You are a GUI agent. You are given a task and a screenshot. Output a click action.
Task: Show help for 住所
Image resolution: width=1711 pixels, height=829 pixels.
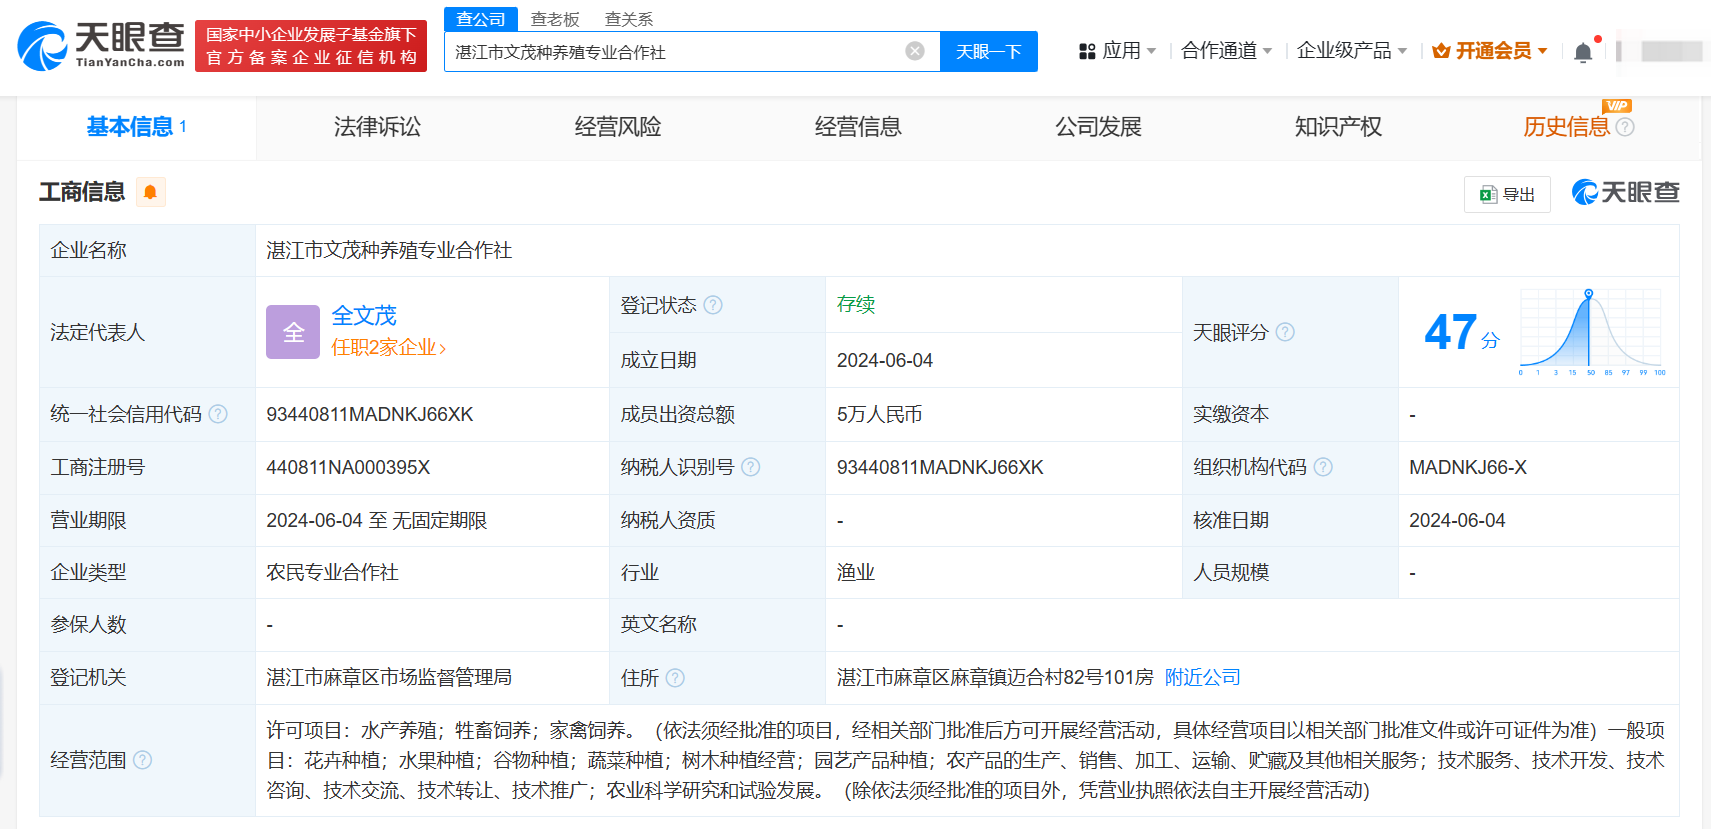[x=675, y=678]
